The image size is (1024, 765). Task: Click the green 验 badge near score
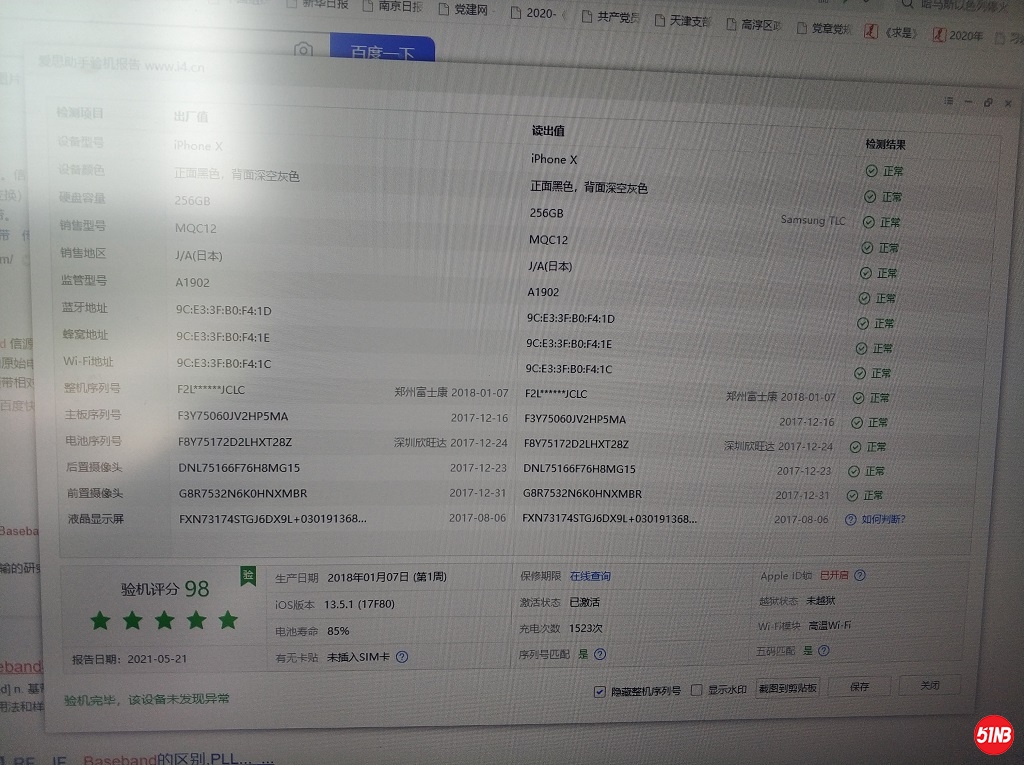[x=248, y=575]
